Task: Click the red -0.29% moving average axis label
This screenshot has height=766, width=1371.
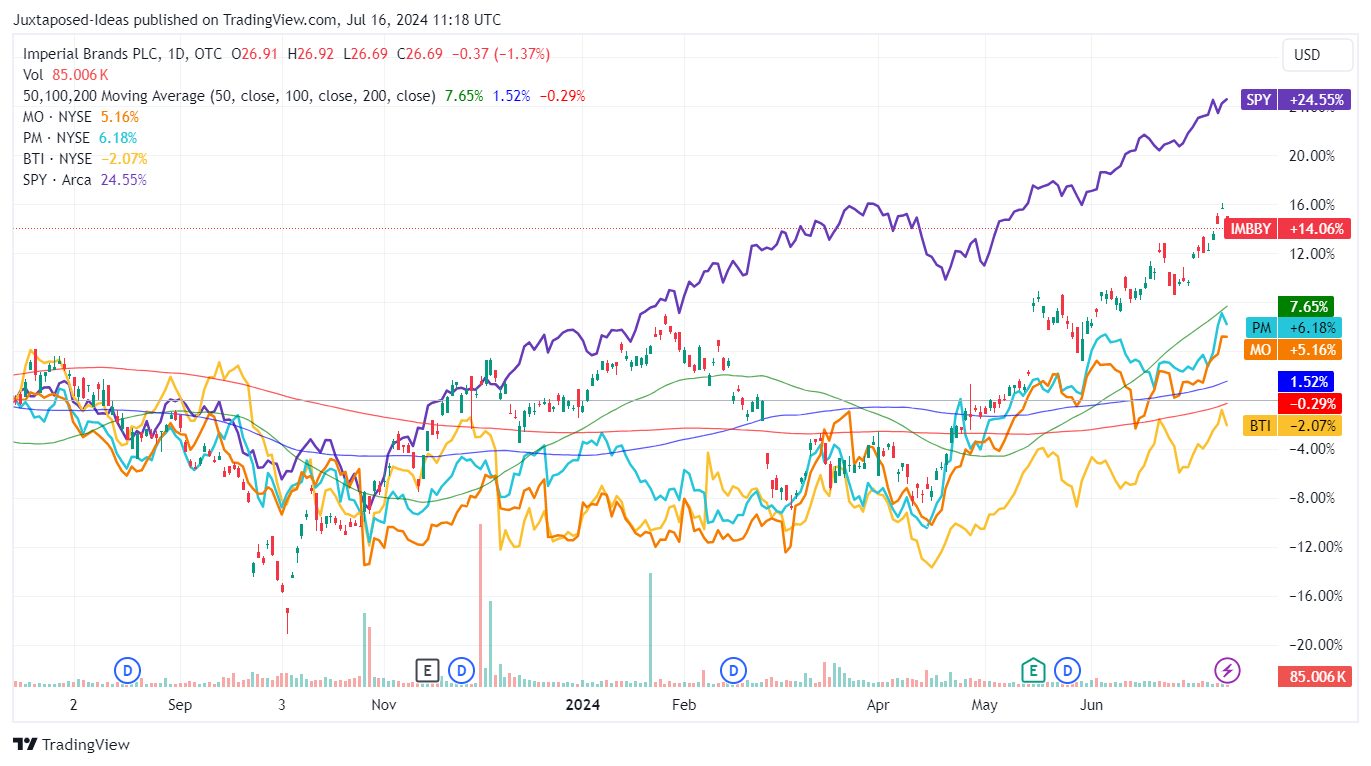Action: click(x=1309, y=404)
